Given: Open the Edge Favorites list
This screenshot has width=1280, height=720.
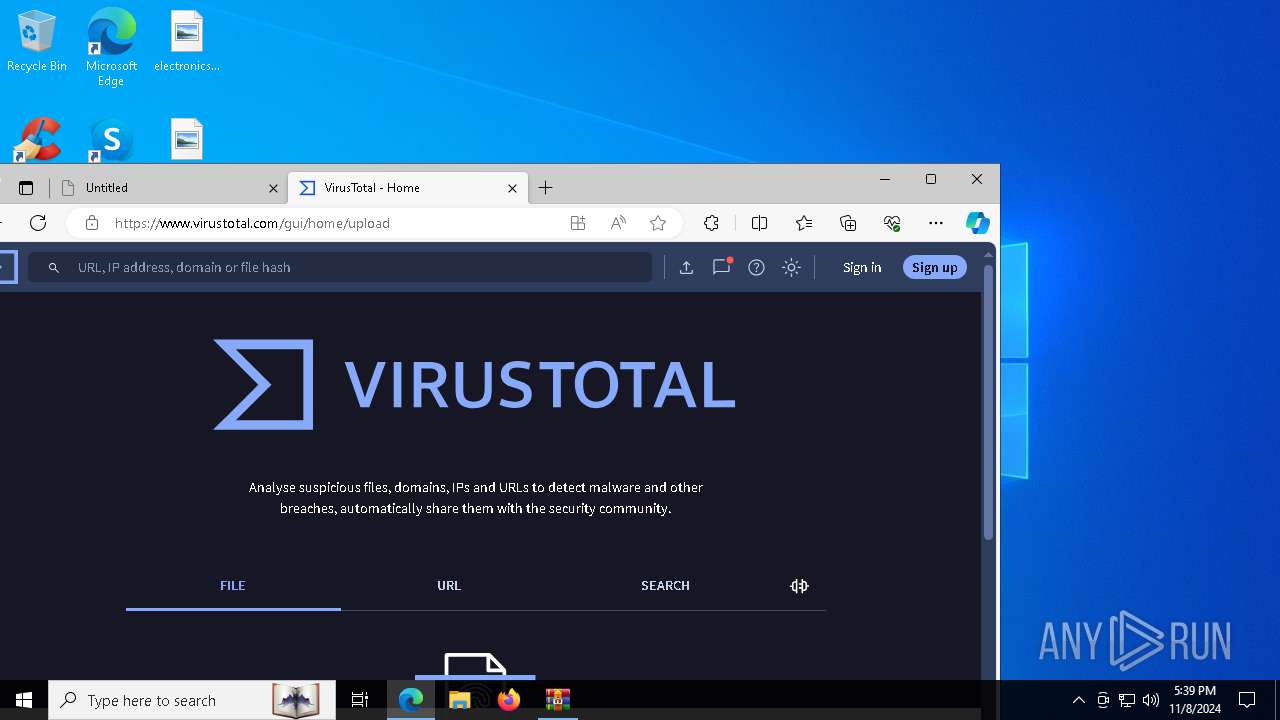Looking at the screenshot, I should click(x=804, y=223).
